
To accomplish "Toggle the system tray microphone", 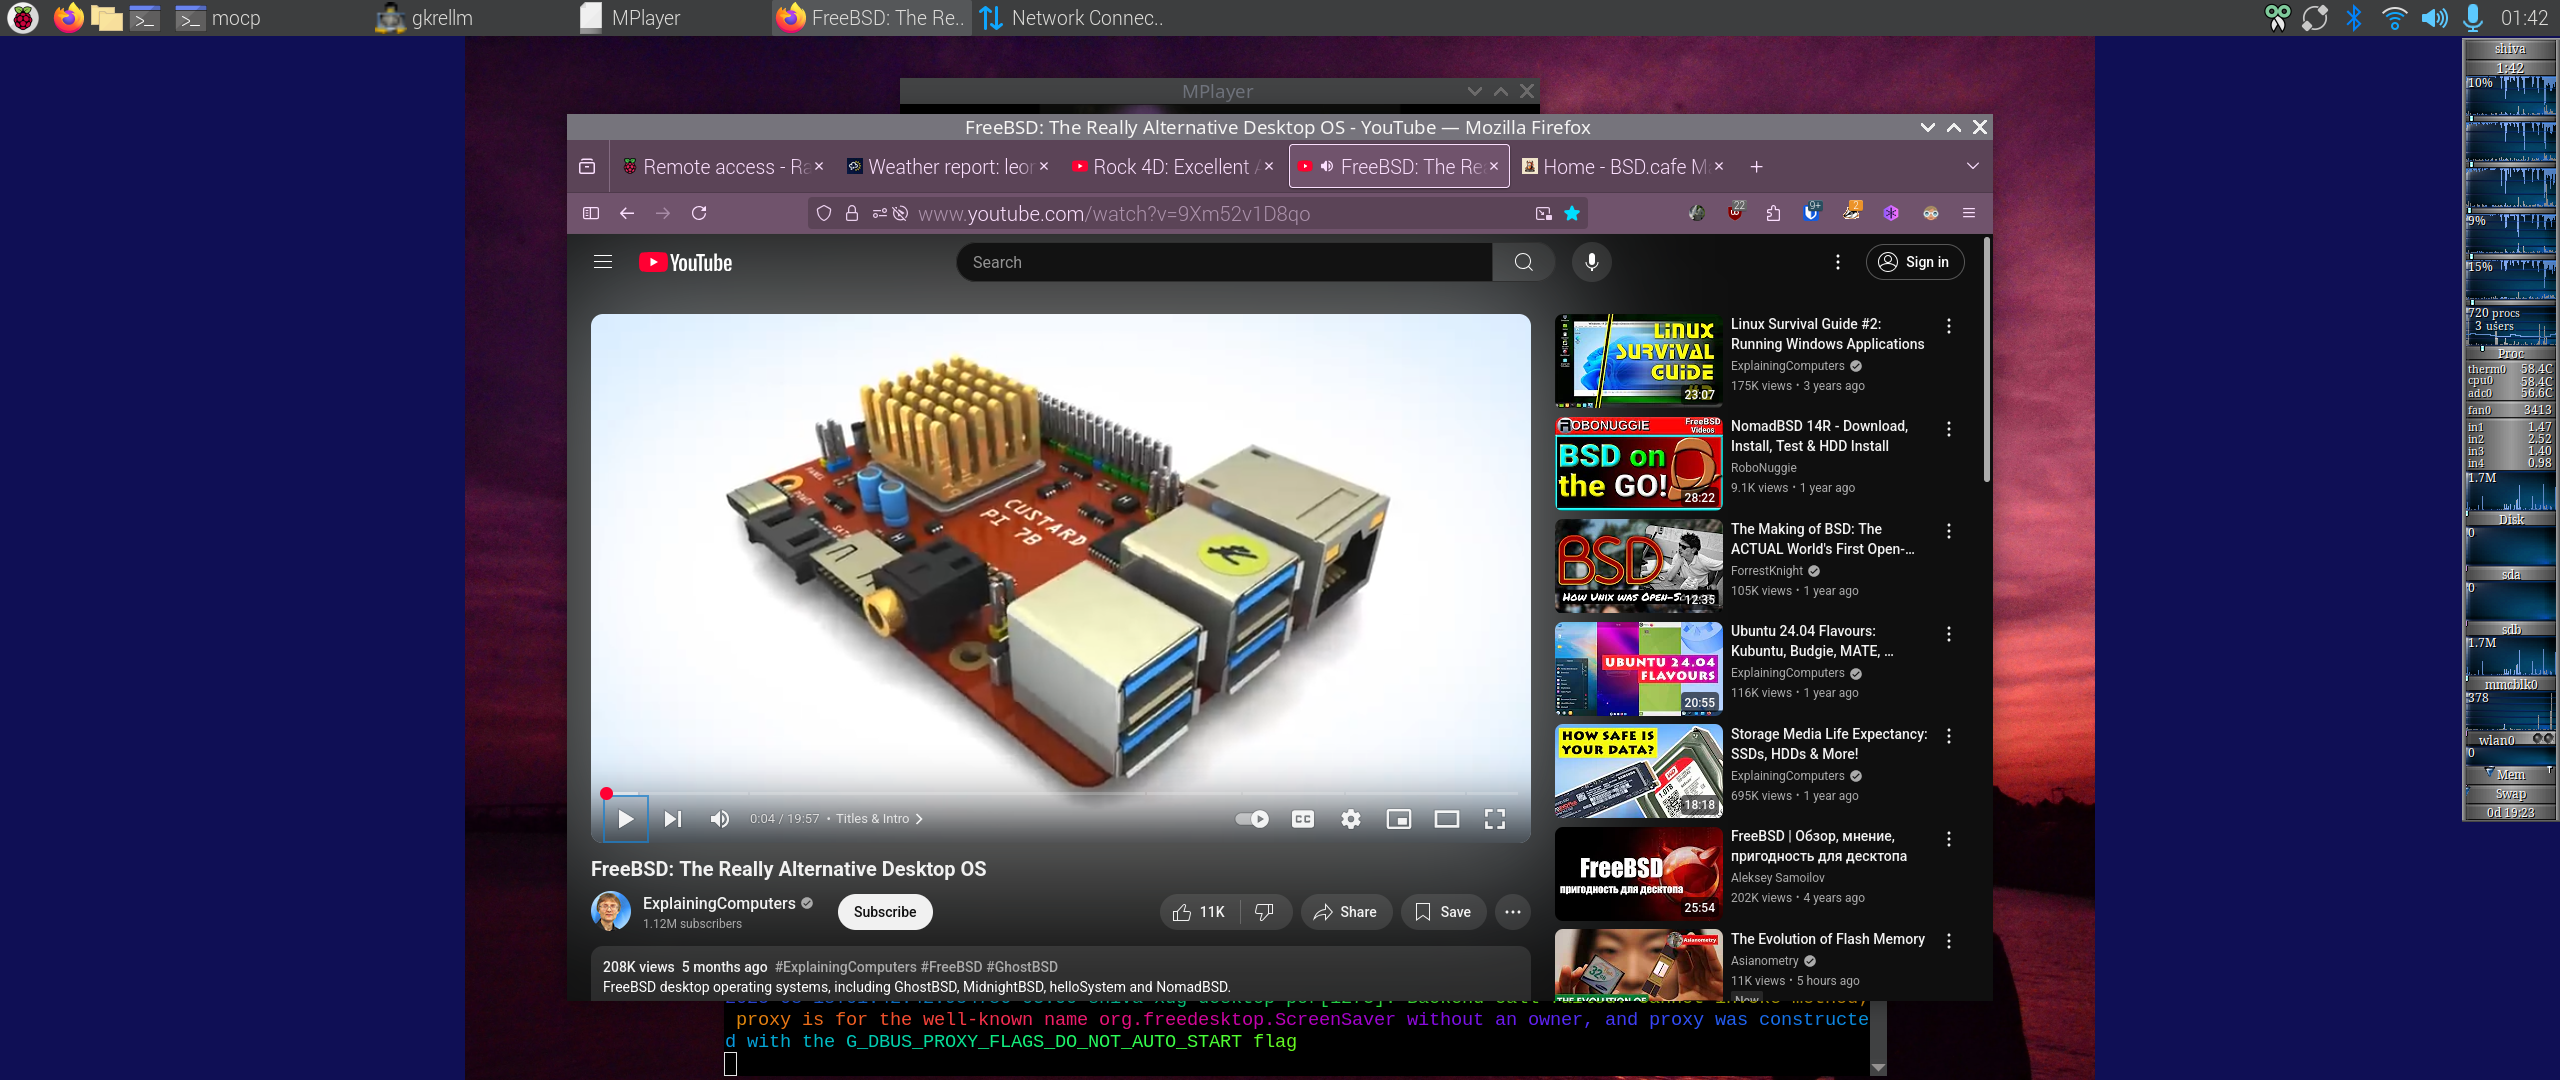I will click(2474, 18).
